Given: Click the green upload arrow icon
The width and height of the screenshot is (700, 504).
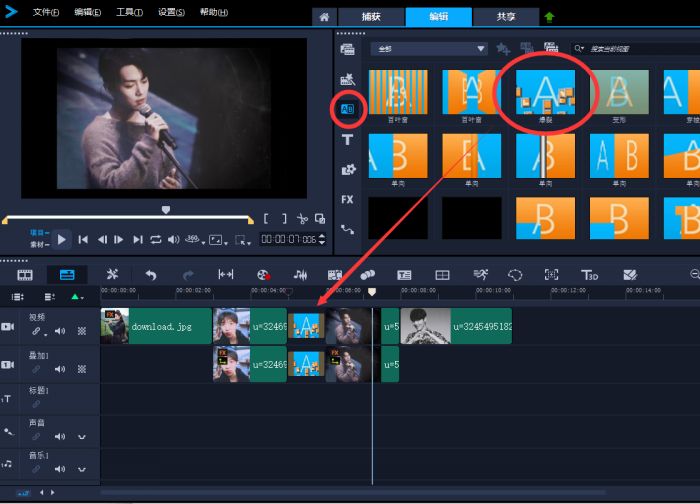Looking at the screenshot, I should point(550,17).
